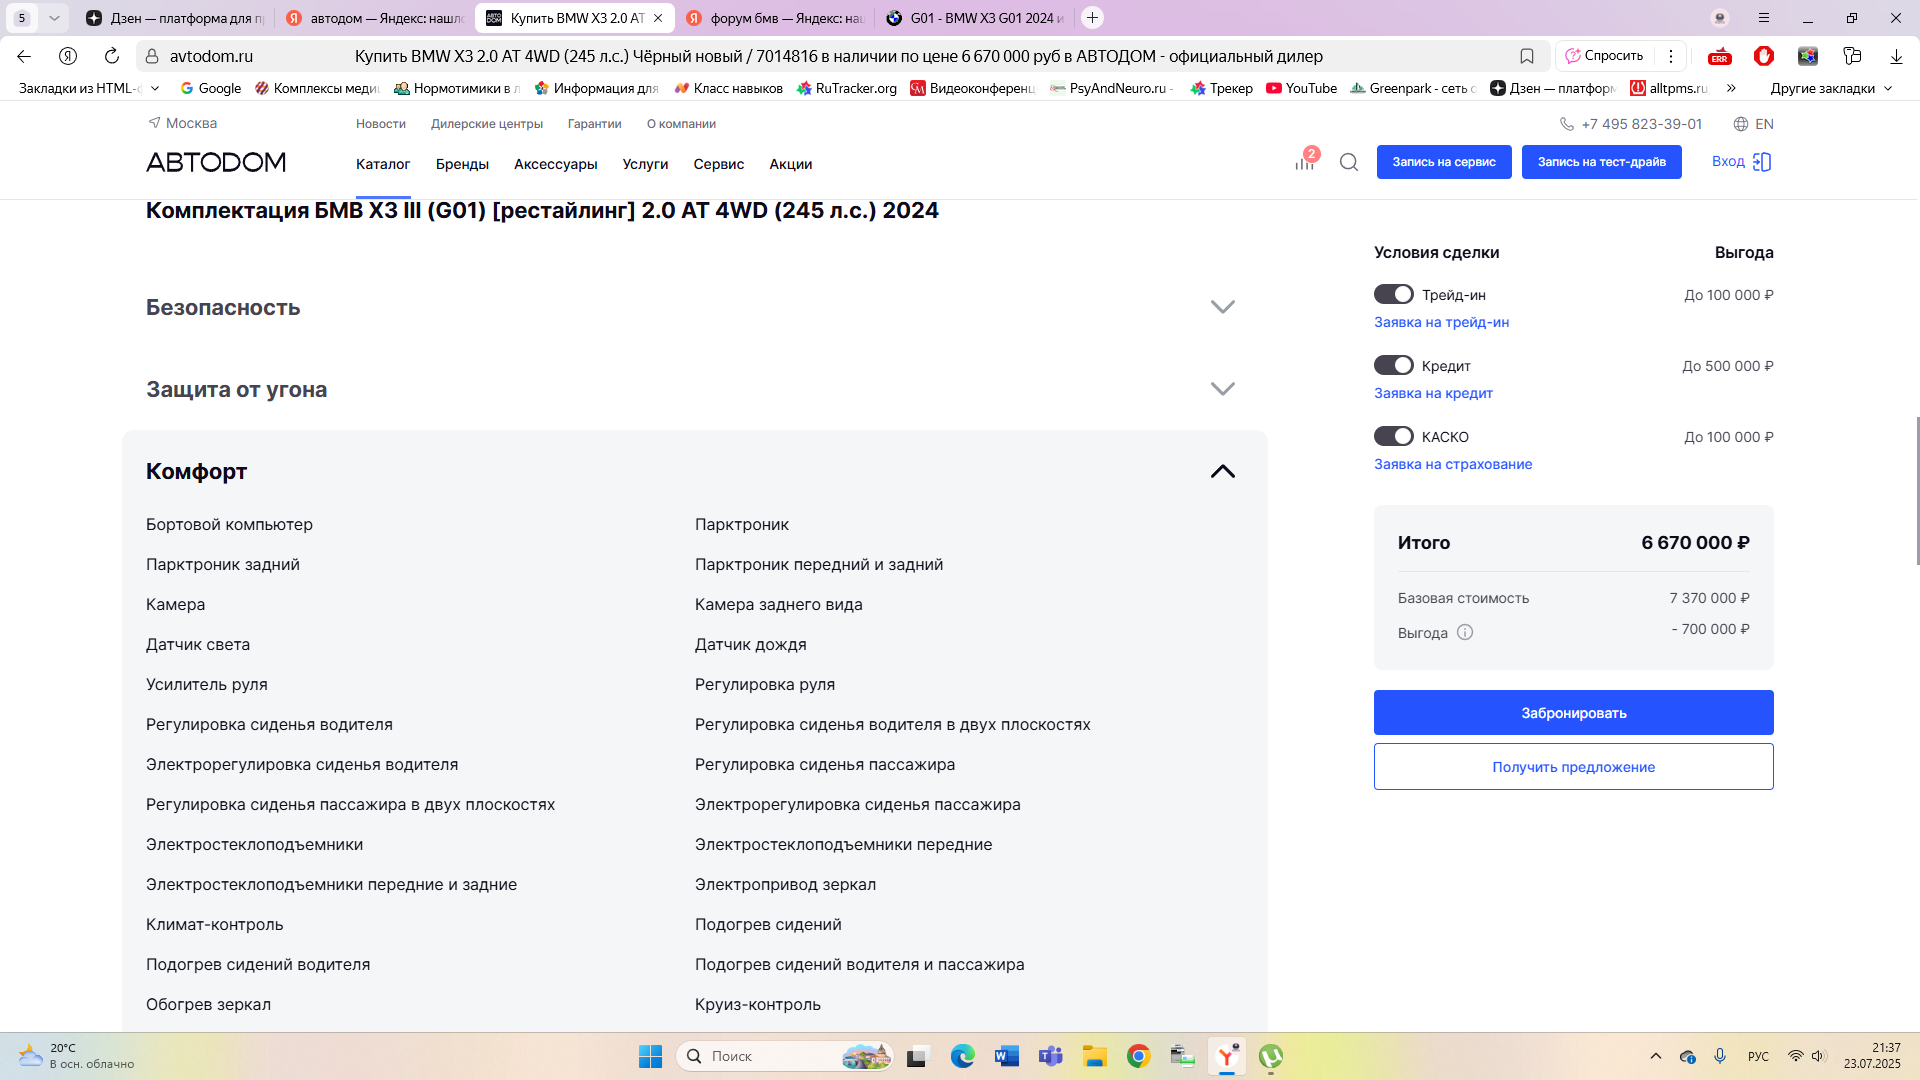1920x1080 pixels.
Task: Open the Сервис menu item
Action: click(x=719, y=164)
